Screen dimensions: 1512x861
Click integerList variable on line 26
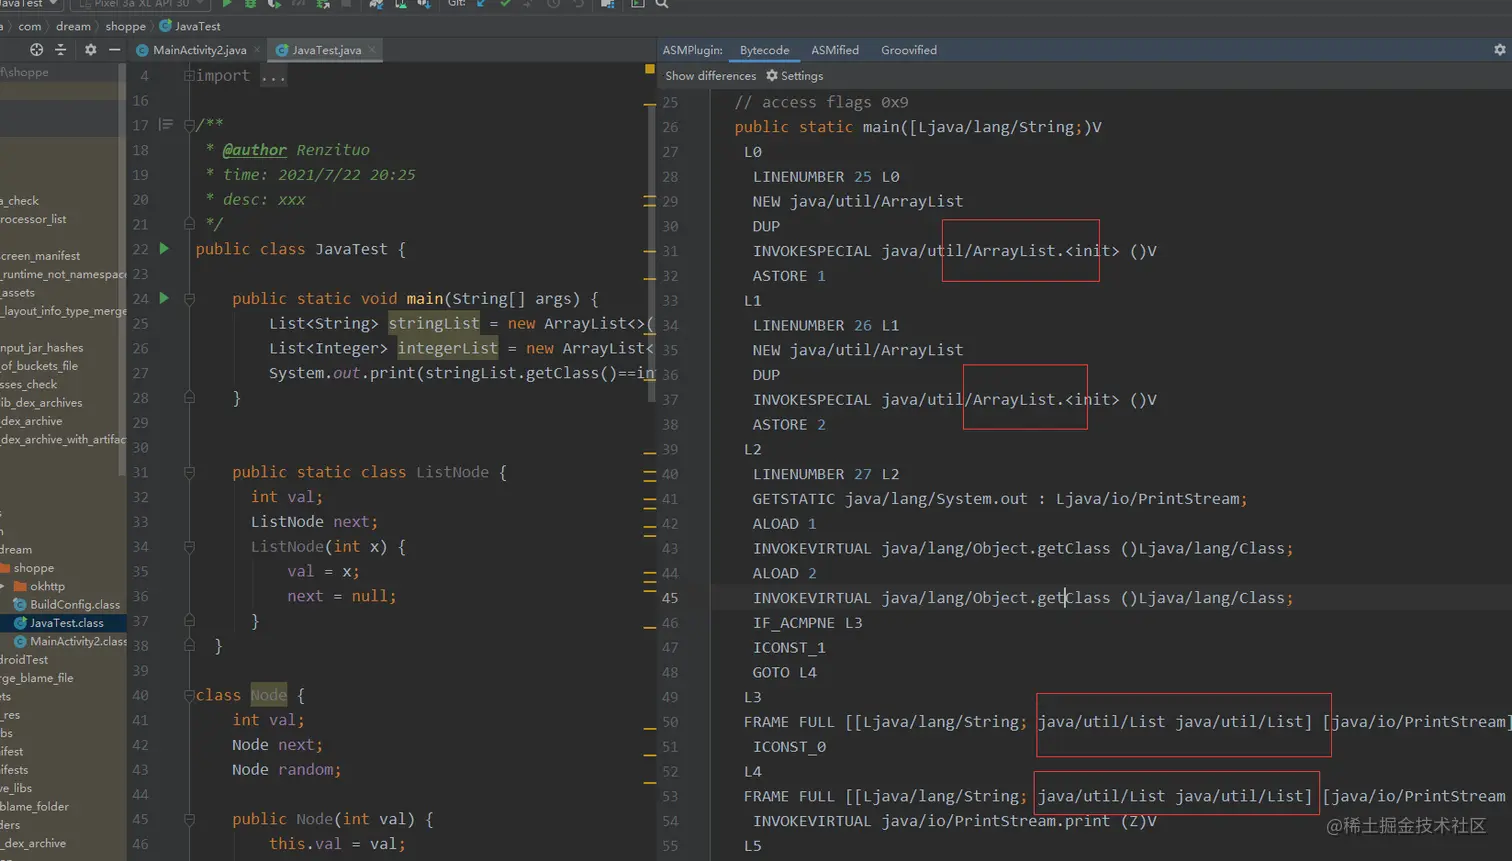click(447, 348)
